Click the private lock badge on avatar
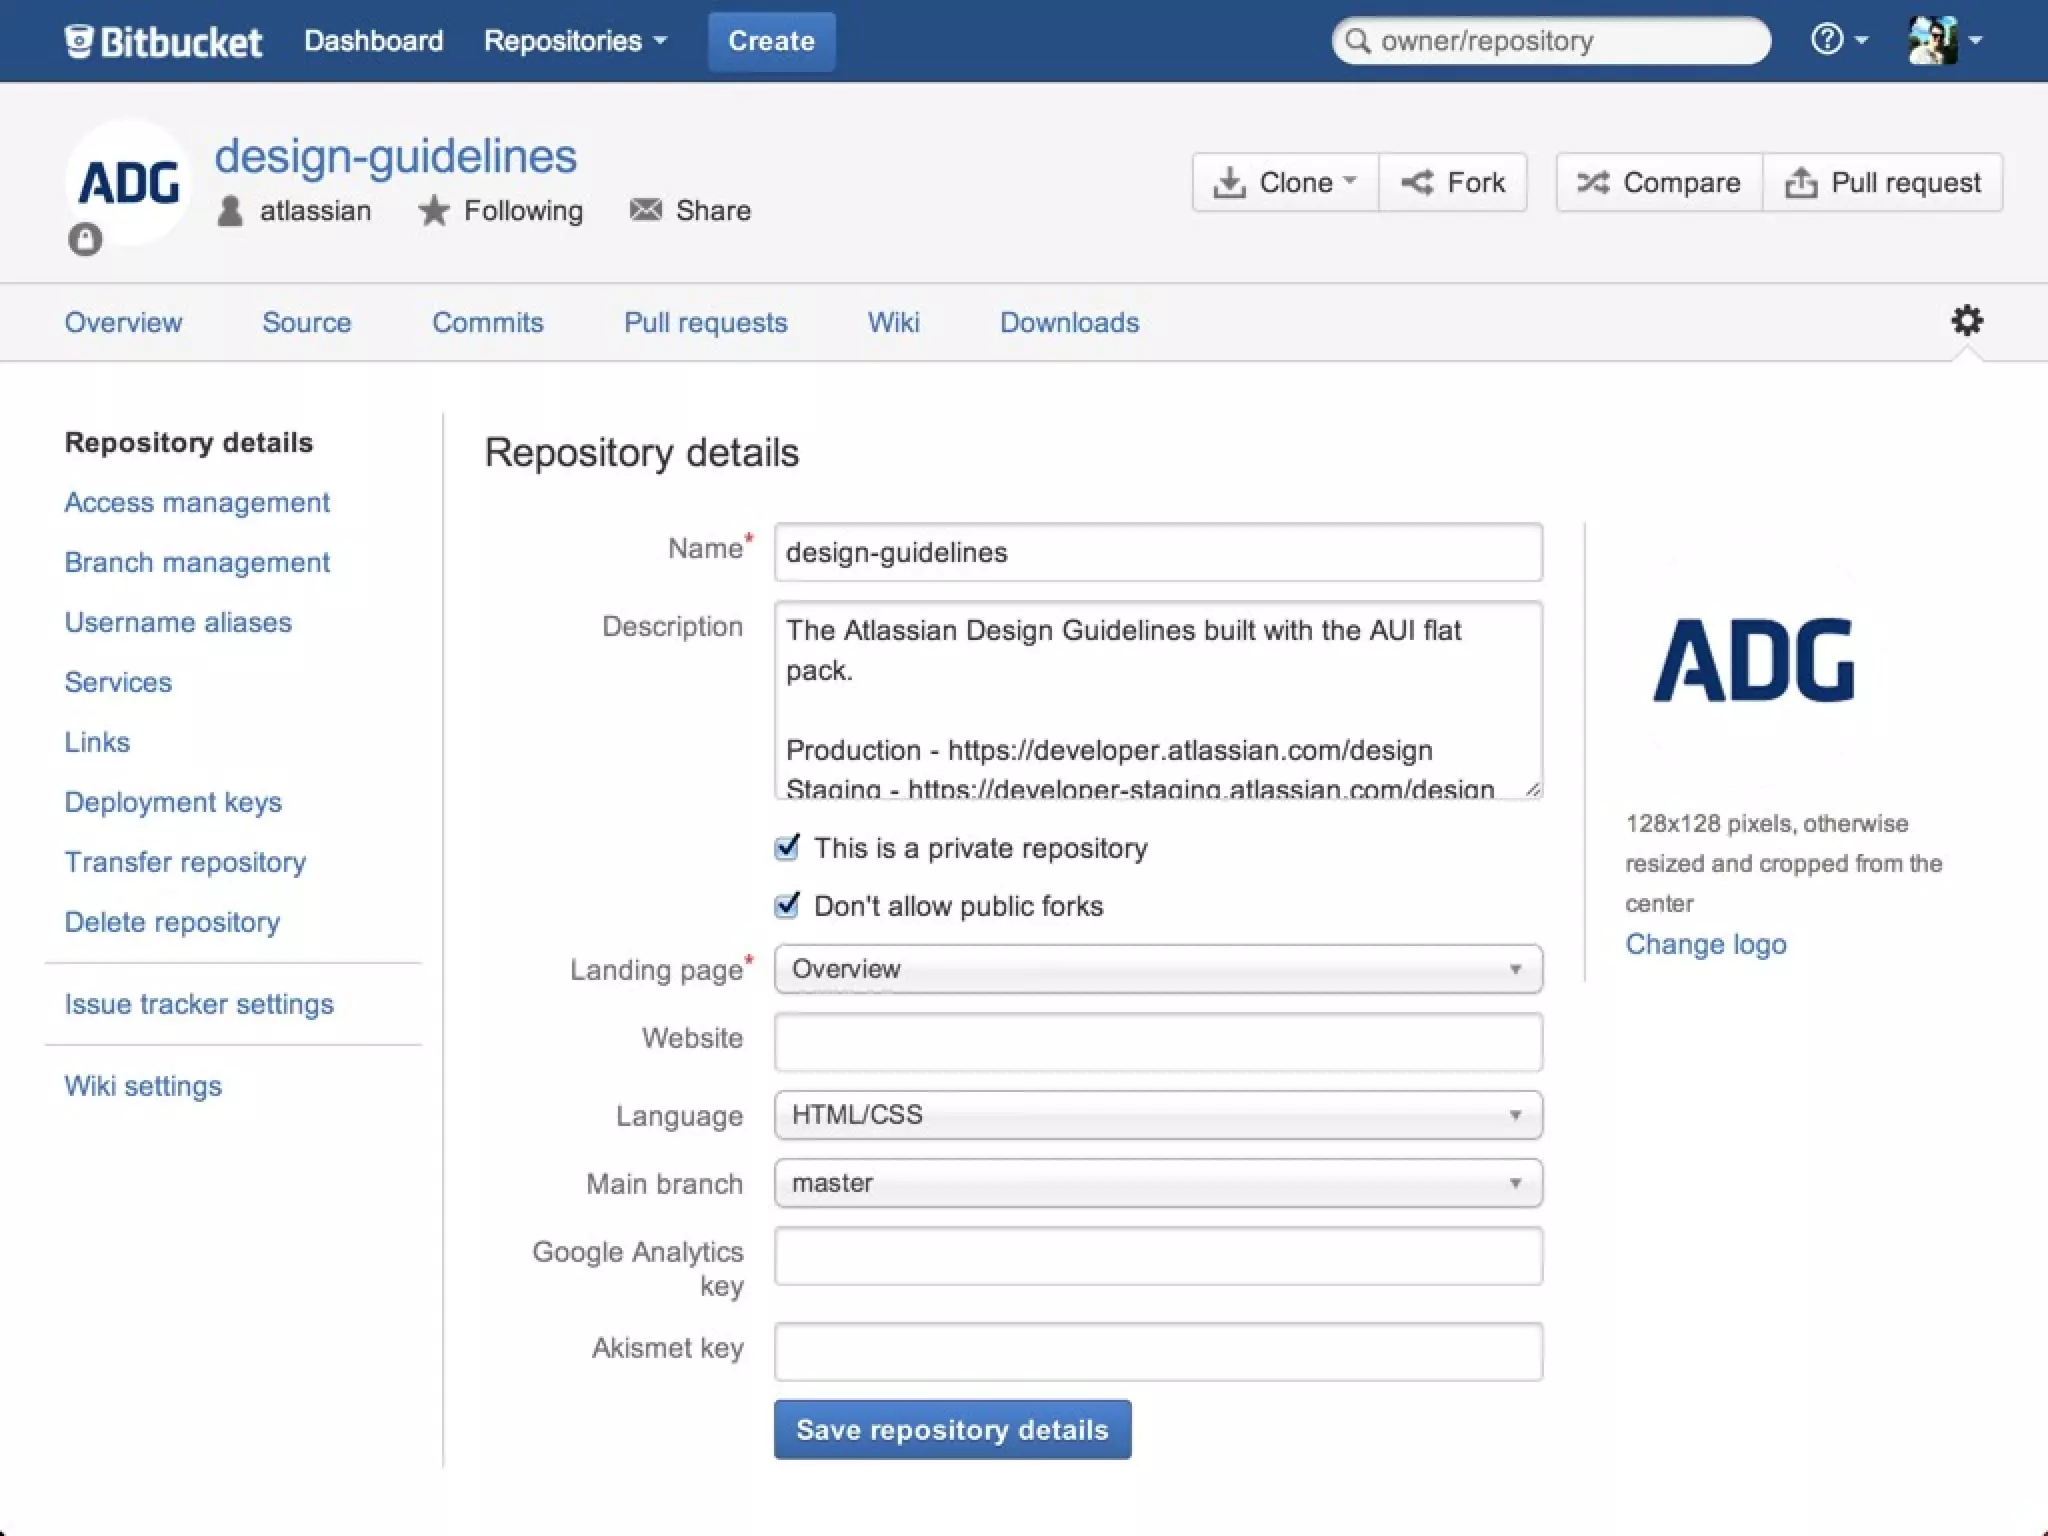This screenshot has height=1536, width=2048. pyautogui.click(x=85, y=240)
